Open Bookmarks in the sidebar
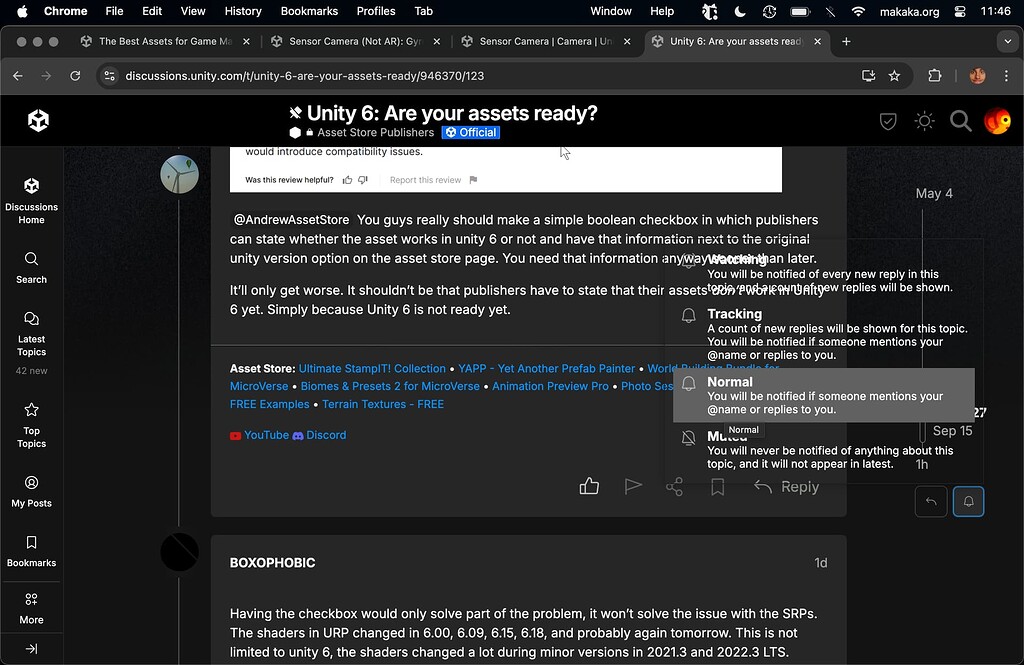This screenshot has width=1024, height=665. (31, 551)
